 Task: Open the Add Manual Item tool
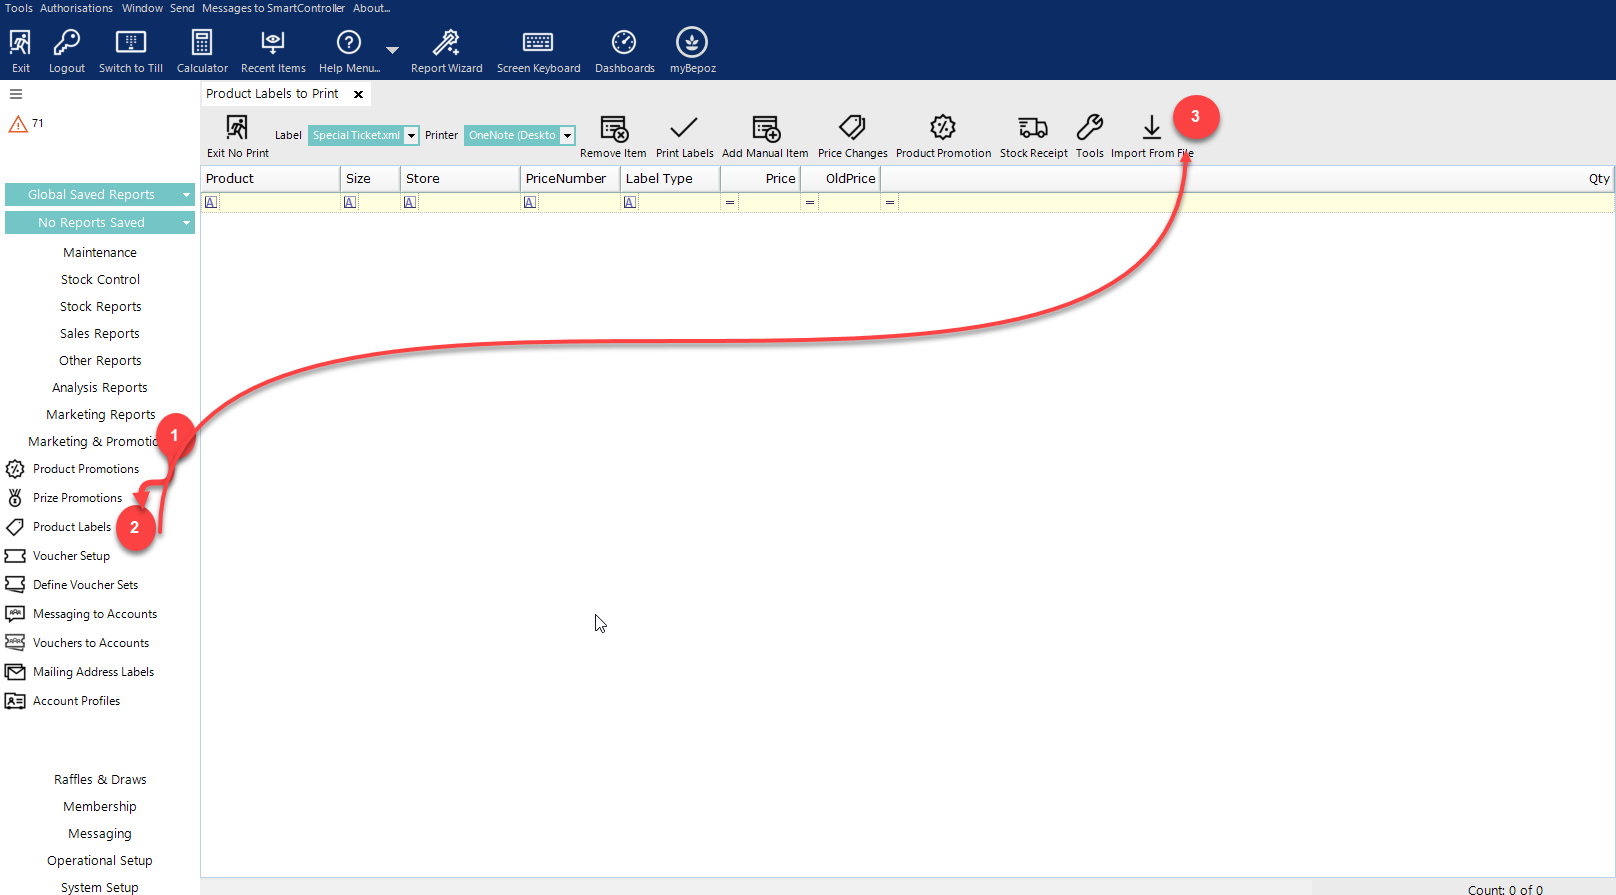point(765,129)
